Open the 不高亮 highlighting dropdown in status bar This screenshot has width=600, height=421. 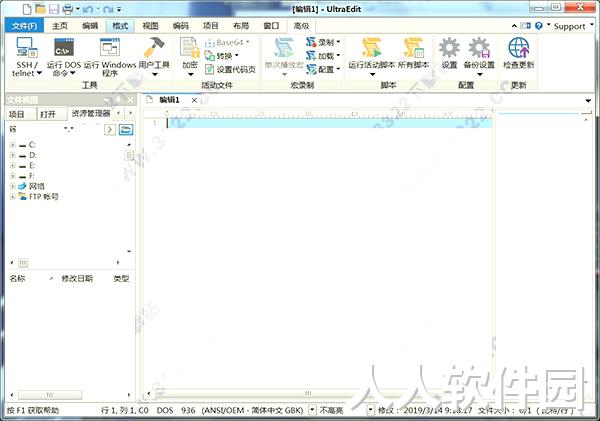370,410
